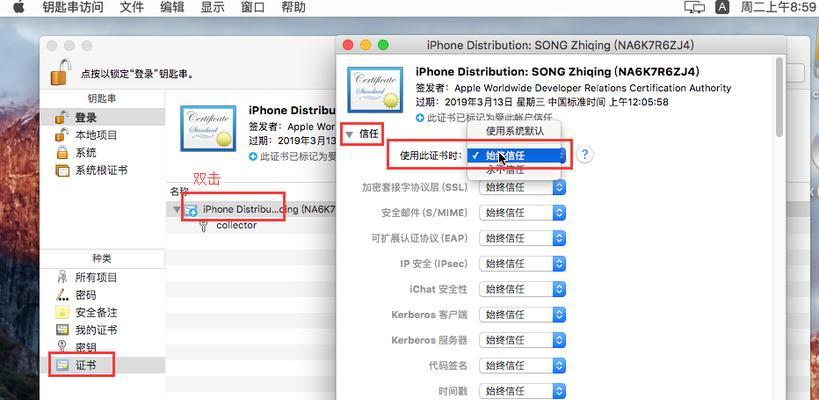819x400 pixels.
Task: Choose 使用系统默认 from the trust popup
Action: (x=514, y=131)
